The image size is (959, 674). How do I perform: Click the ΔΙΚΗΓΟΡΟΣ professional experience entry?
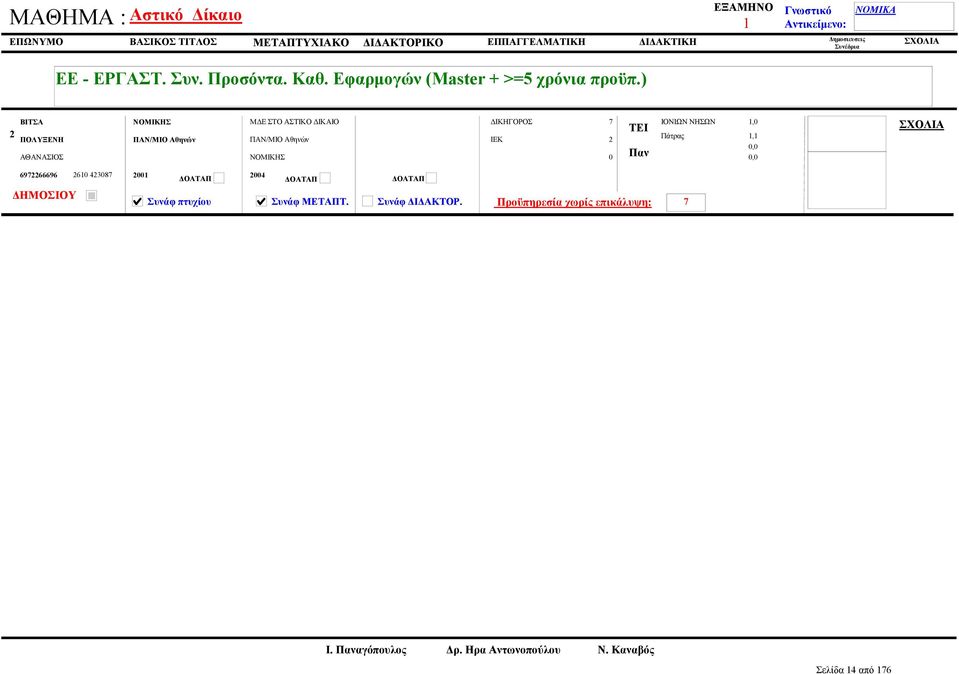point(511,122)
